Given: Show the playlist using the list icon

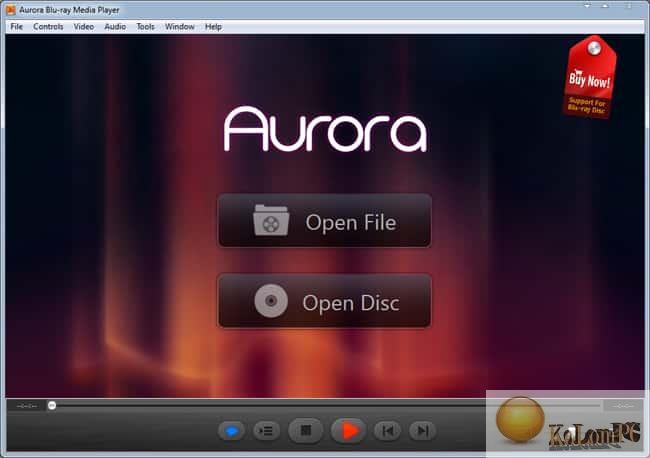Looking at the screenshot, I should pos(266,431).
